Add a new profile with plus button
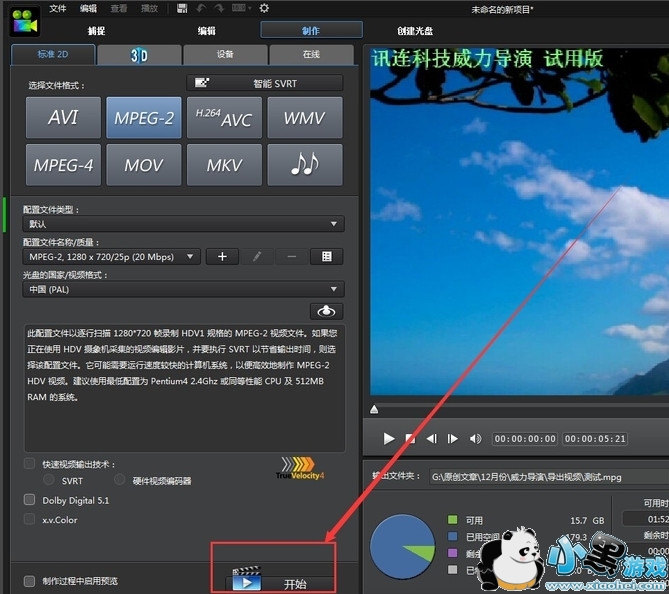Image resolution: width=669 pixels, height=594 pixels. point(222,257)
